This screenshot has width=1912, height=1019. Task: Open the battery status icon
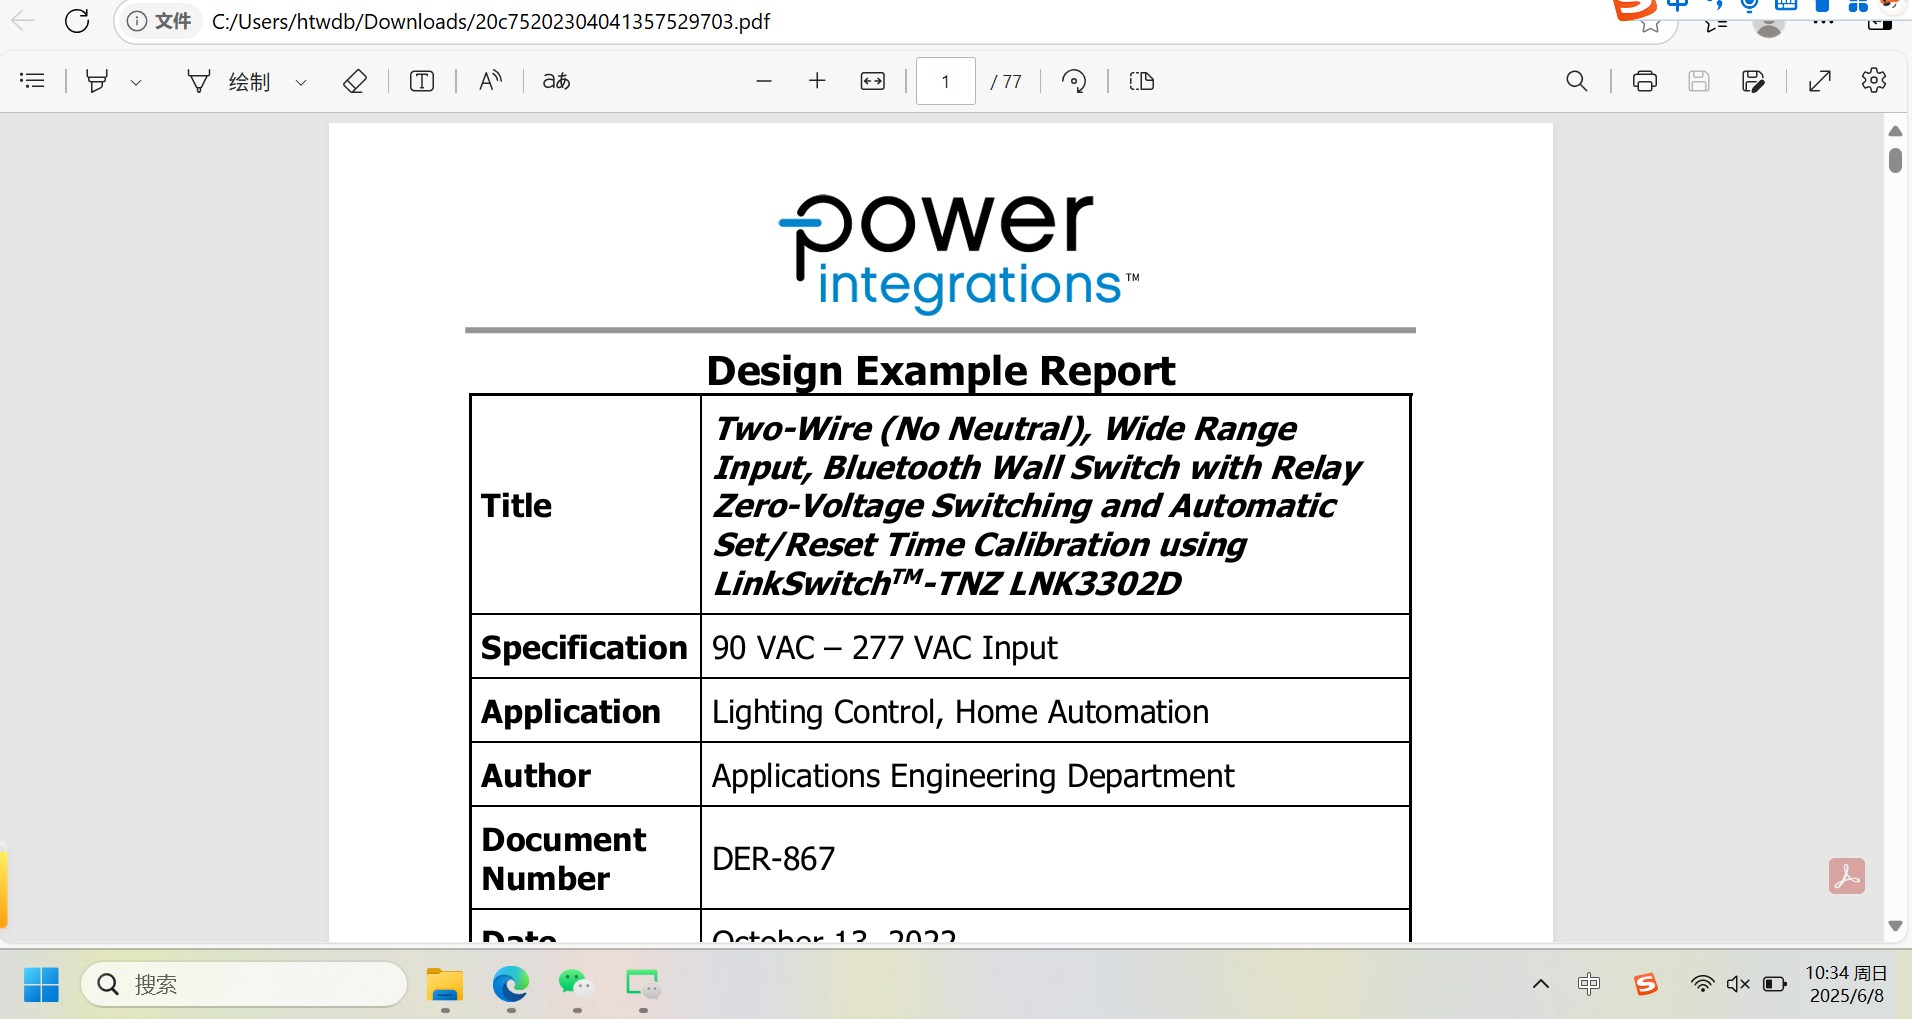tap(1775, 984)
